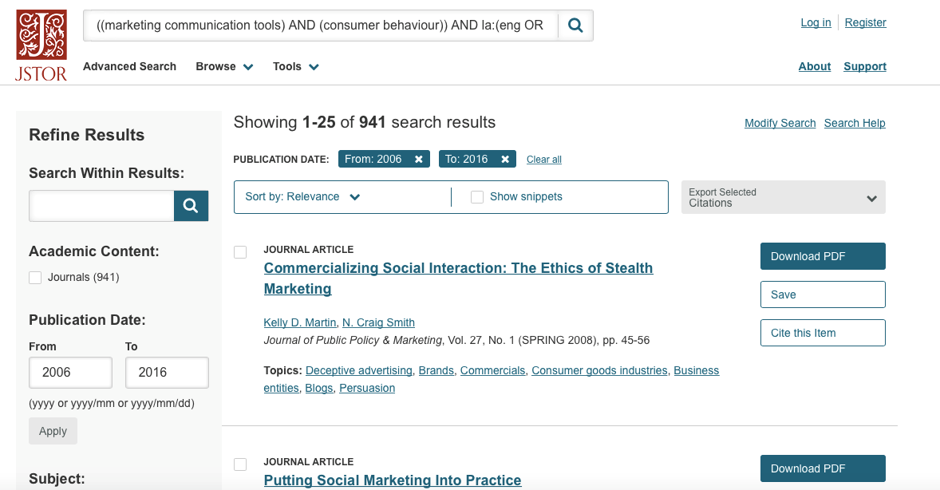This screenshot has width=940, height=490.
Task: View author N. Craig Smith
Action: [x=378, y=323]
